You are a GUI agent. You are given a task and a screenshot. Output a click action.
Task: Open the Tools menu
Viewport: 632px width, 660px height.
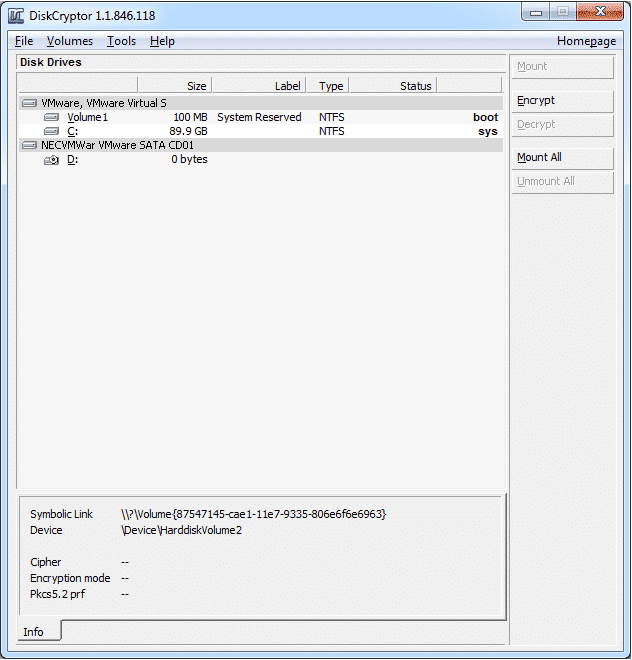point(121,41)
